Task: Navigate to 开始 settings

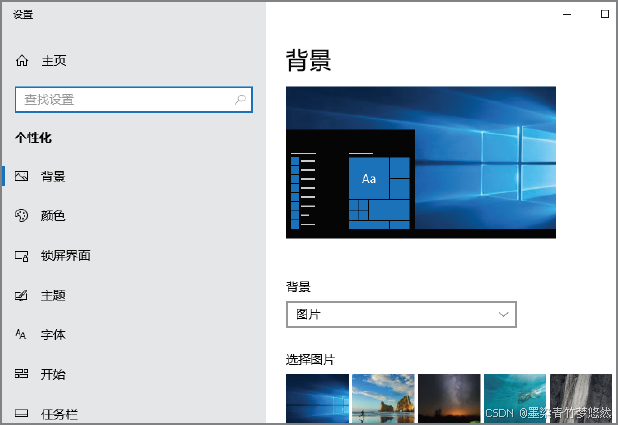Action: pos(53,374)
